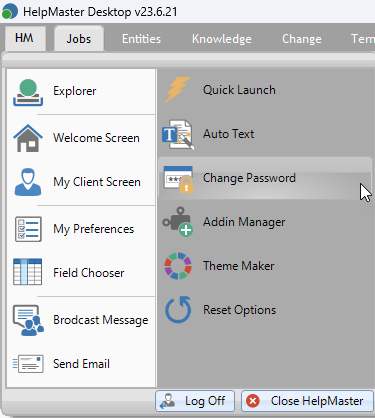Open the Auto Text icon
Screen dimensions: 375x418
tap(178, 134)
